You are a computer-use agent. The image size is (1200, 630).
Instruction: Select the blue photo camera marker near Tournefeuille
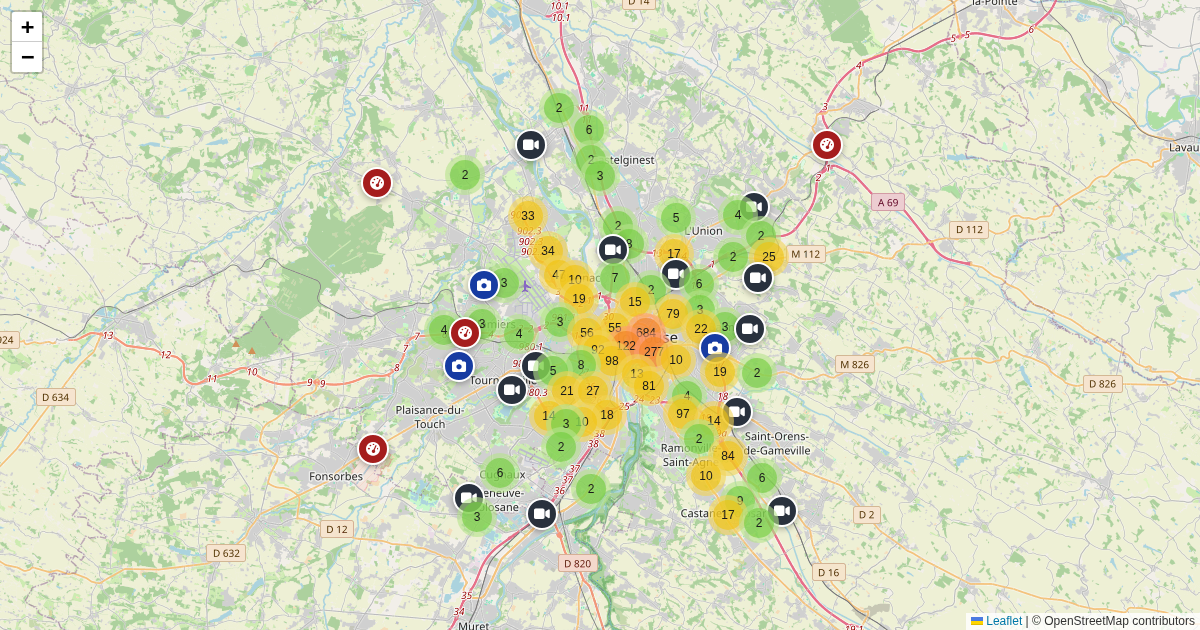[459, 366]
